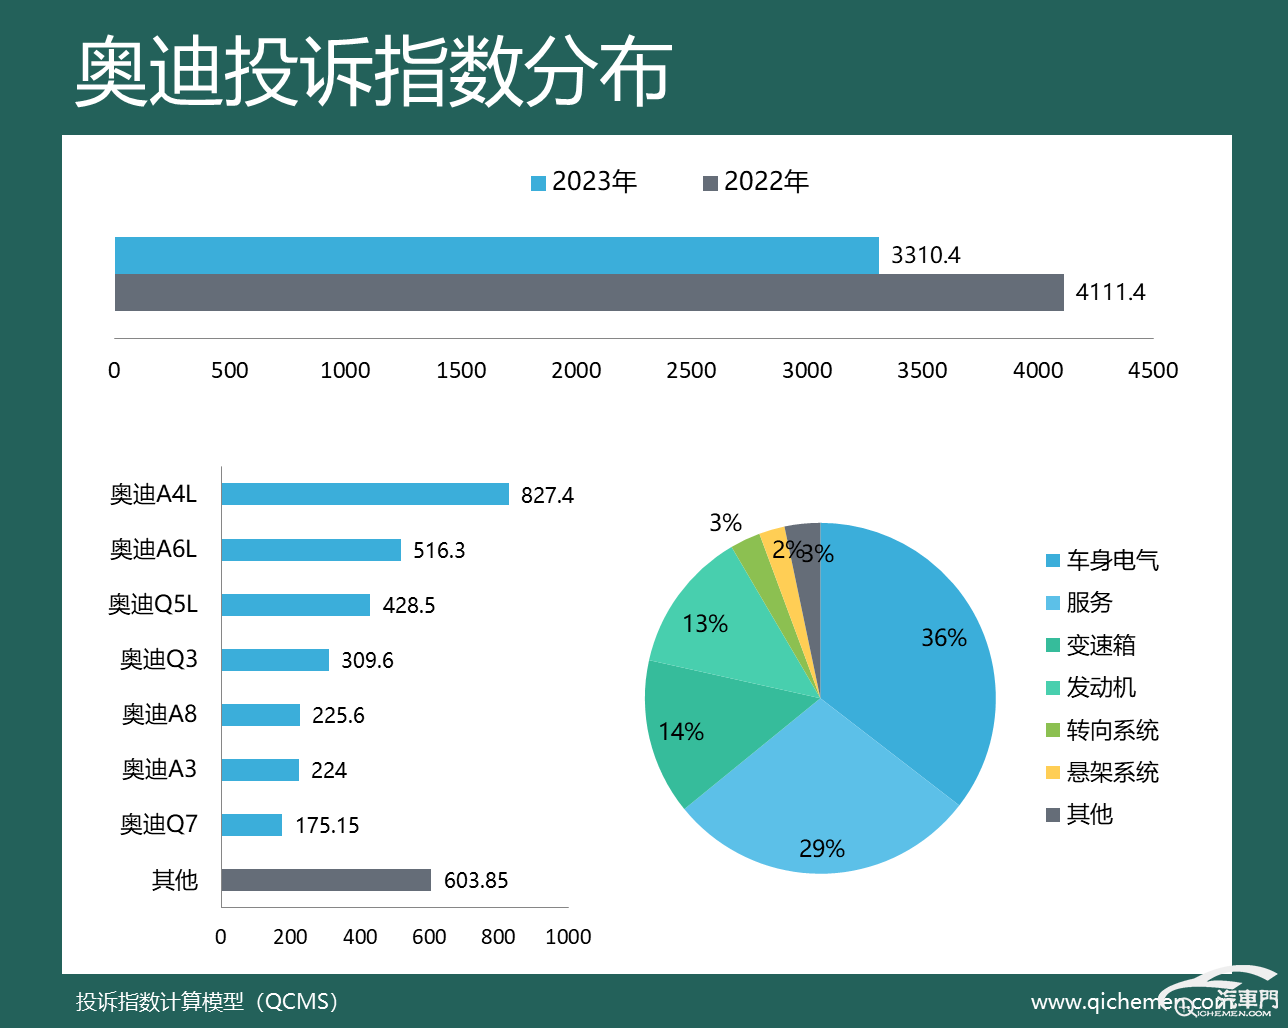The width and height of the screenshot is (1288, 1028).
Task: Click the 奥迪Q3 bar
Action: click(275, 659)
